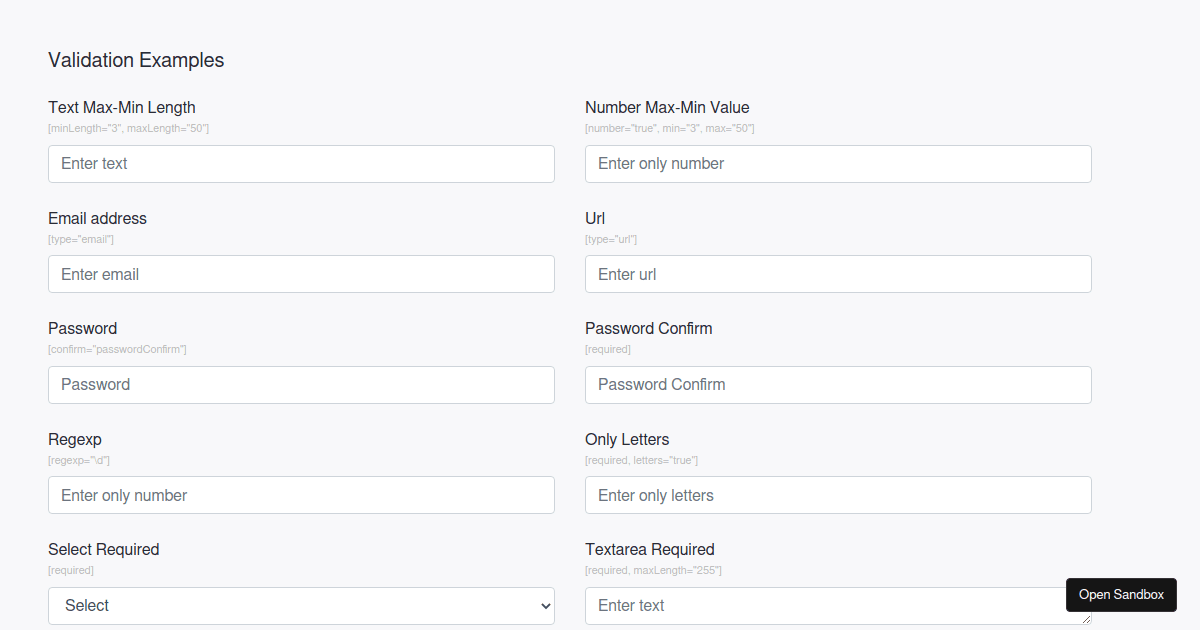Click the Only Letters section label
The height and width of the screenshot is (630, 1200).
click(x=627, y=439)
